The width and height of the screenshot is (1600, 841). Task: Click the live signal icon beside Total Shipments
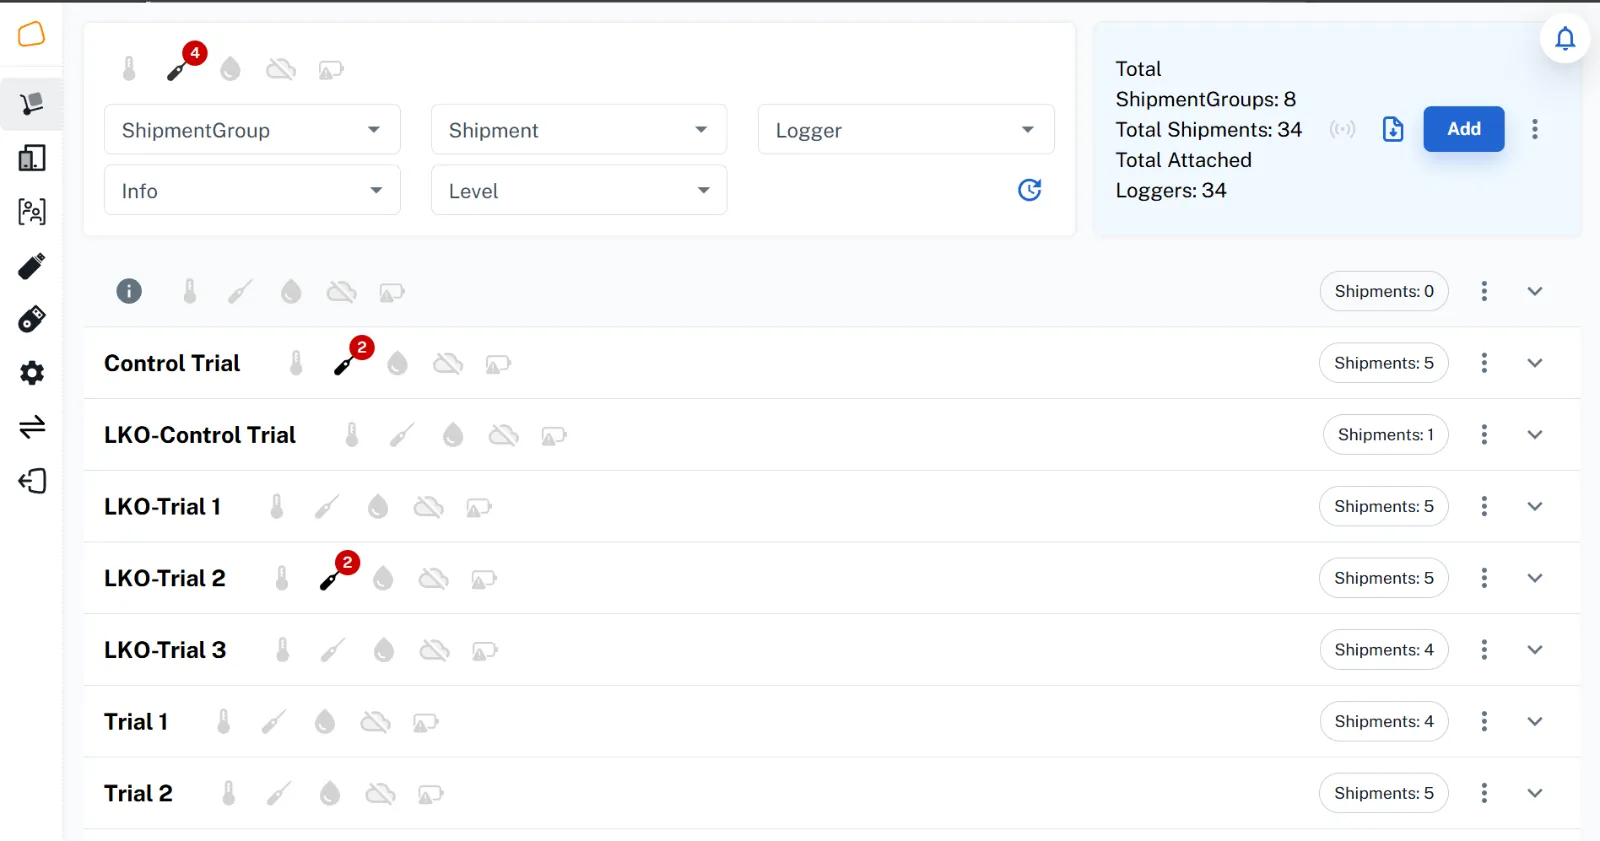point(1342,129)
